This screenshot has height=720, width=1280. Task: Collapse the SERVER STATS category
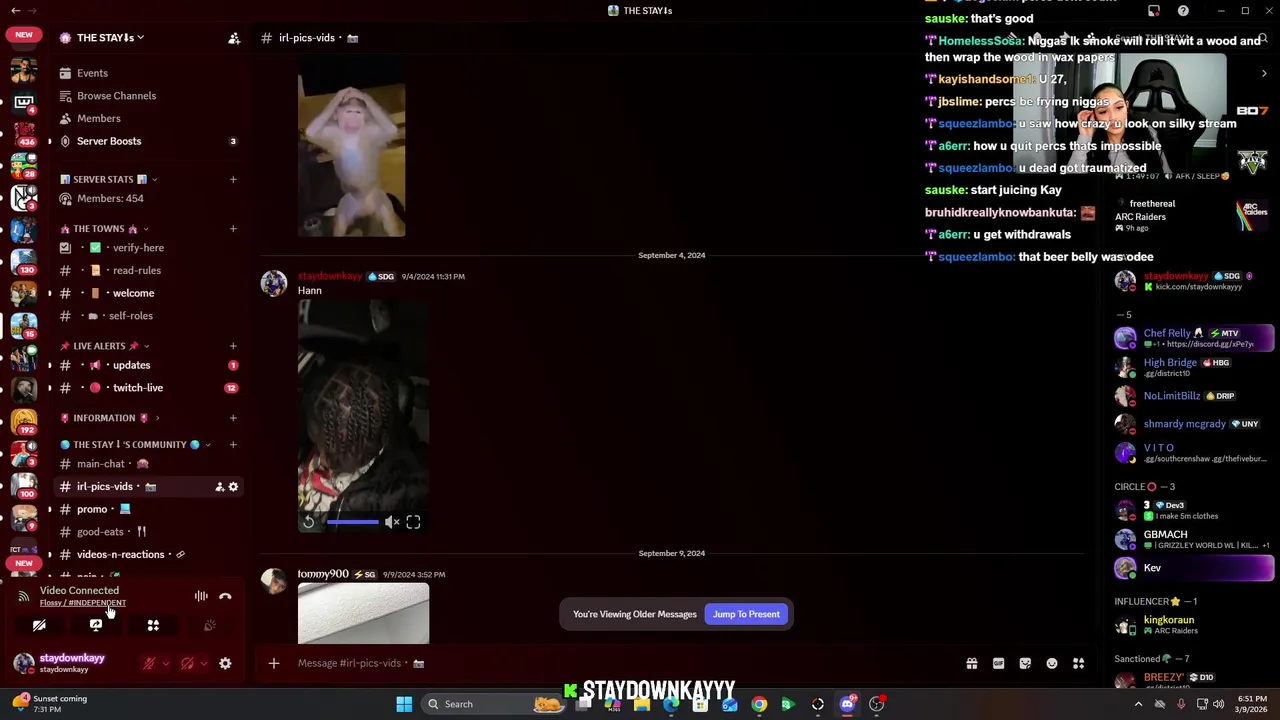(108, 180)
